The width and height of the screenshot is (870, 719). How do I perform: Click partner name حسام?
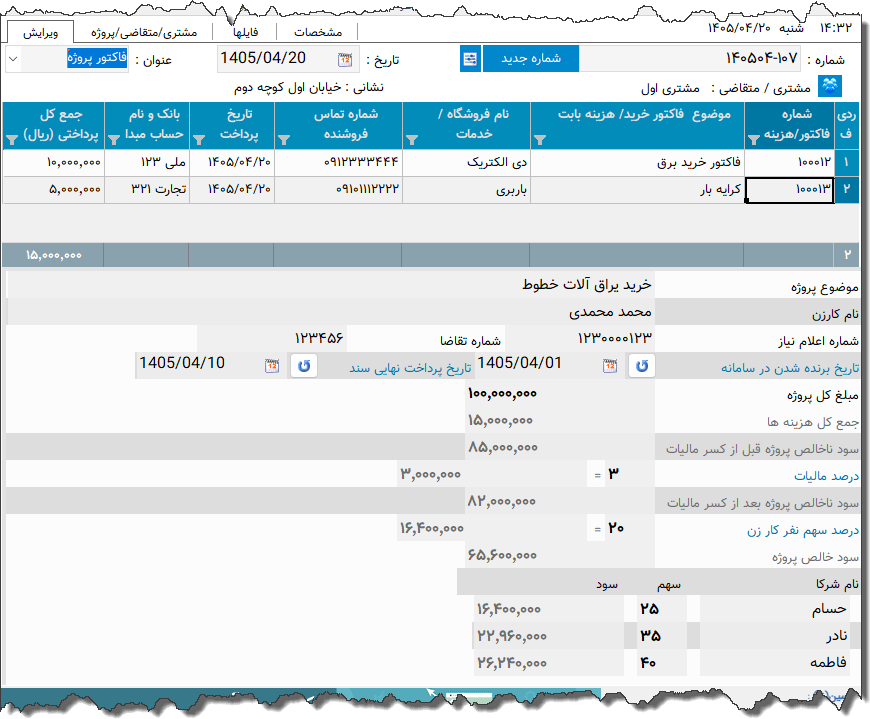777,609
